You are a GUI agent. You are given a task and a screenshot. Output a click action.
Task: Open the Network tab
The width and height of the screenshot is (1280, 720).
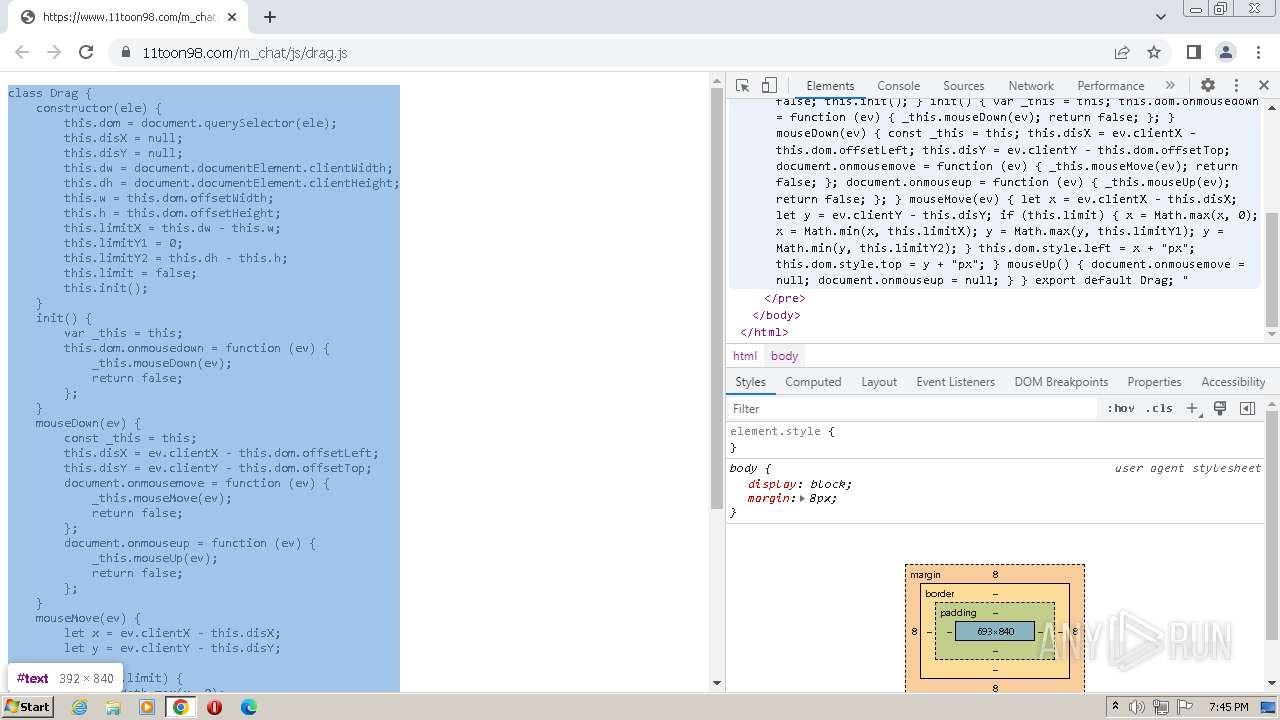coord(1031,86)
